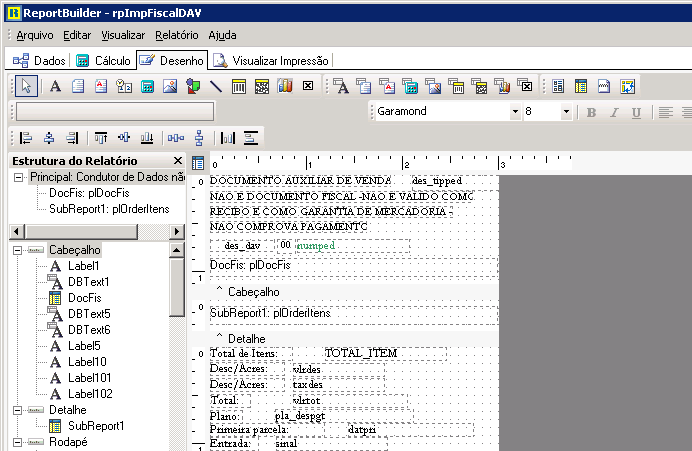Viewport: 692px width, 451px height.
Task: Collapse the Cabeçalho band node
Action: pyautogui.click(x=17, y=250)
